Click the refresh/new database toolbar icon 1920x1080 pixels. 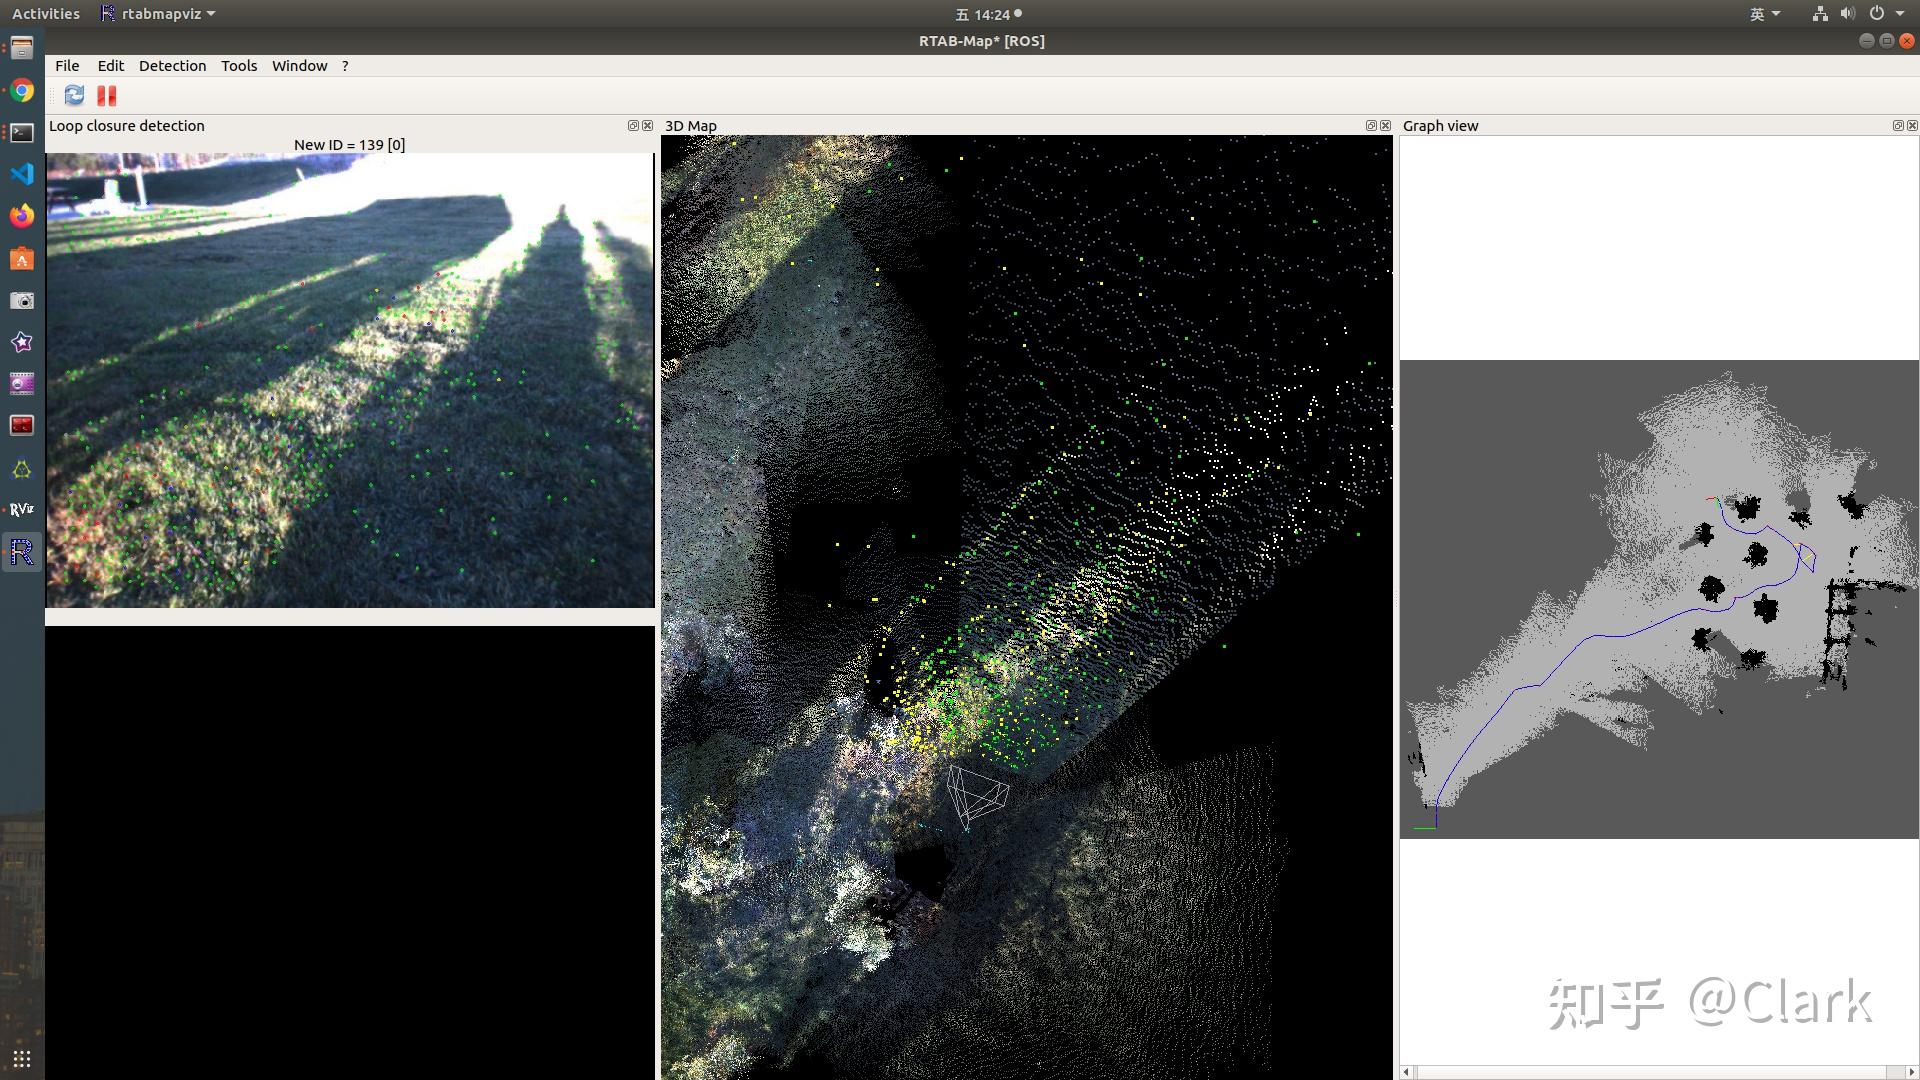[74, 95]
